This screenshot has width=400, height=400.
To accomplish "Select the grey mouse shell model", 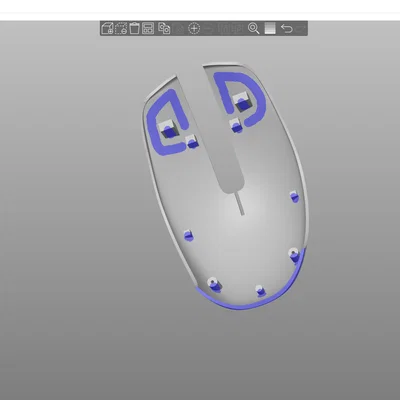I will (226, 186).
